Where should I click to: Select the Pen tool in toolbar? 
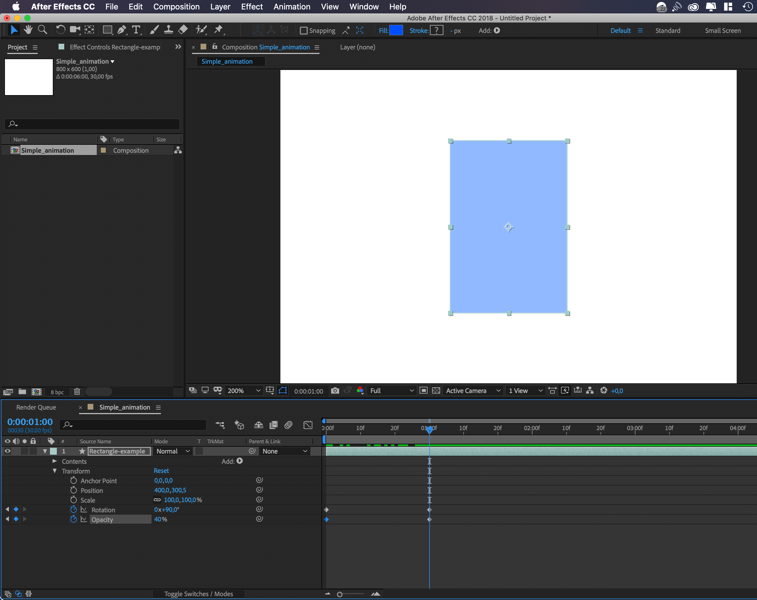(x=122, y=30)
